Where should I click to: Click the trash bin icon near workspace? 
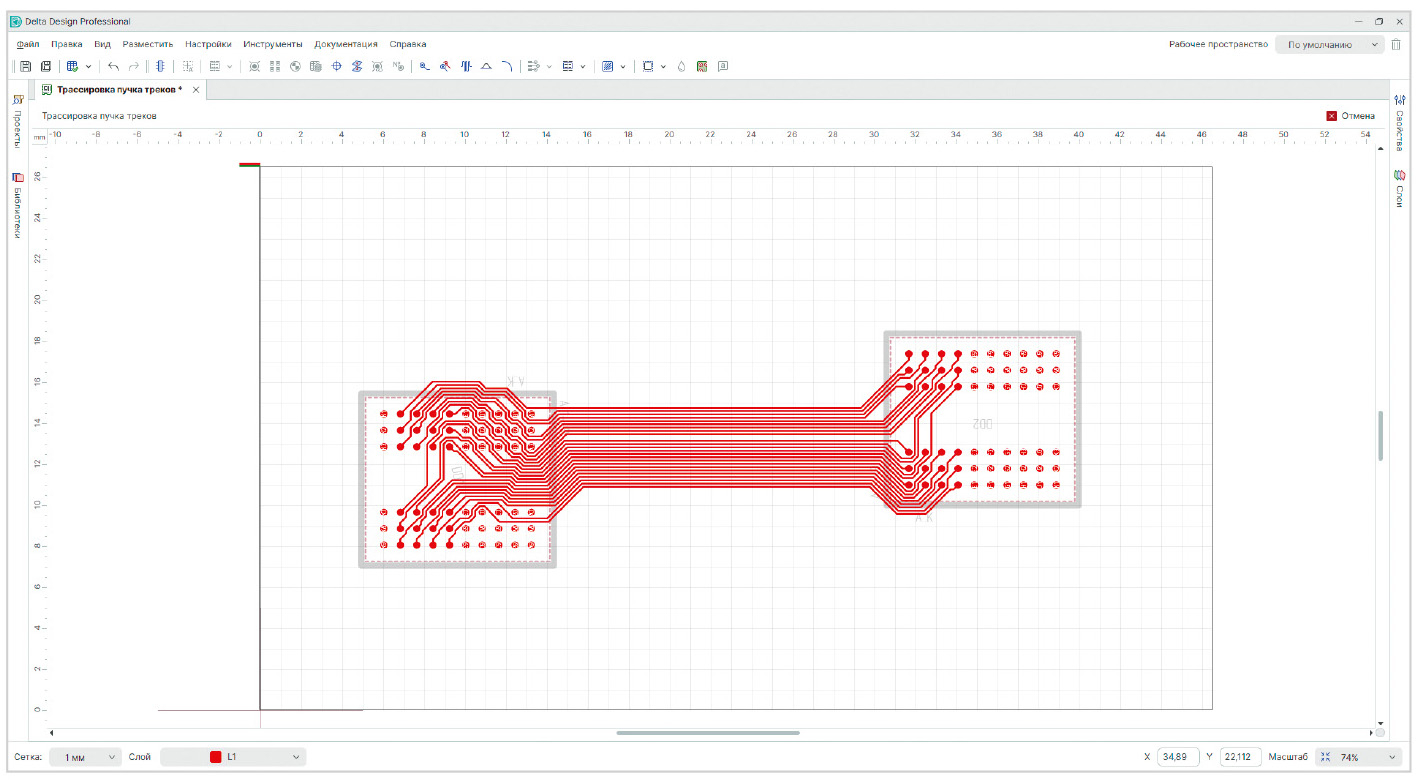[x=1396, y=45]
